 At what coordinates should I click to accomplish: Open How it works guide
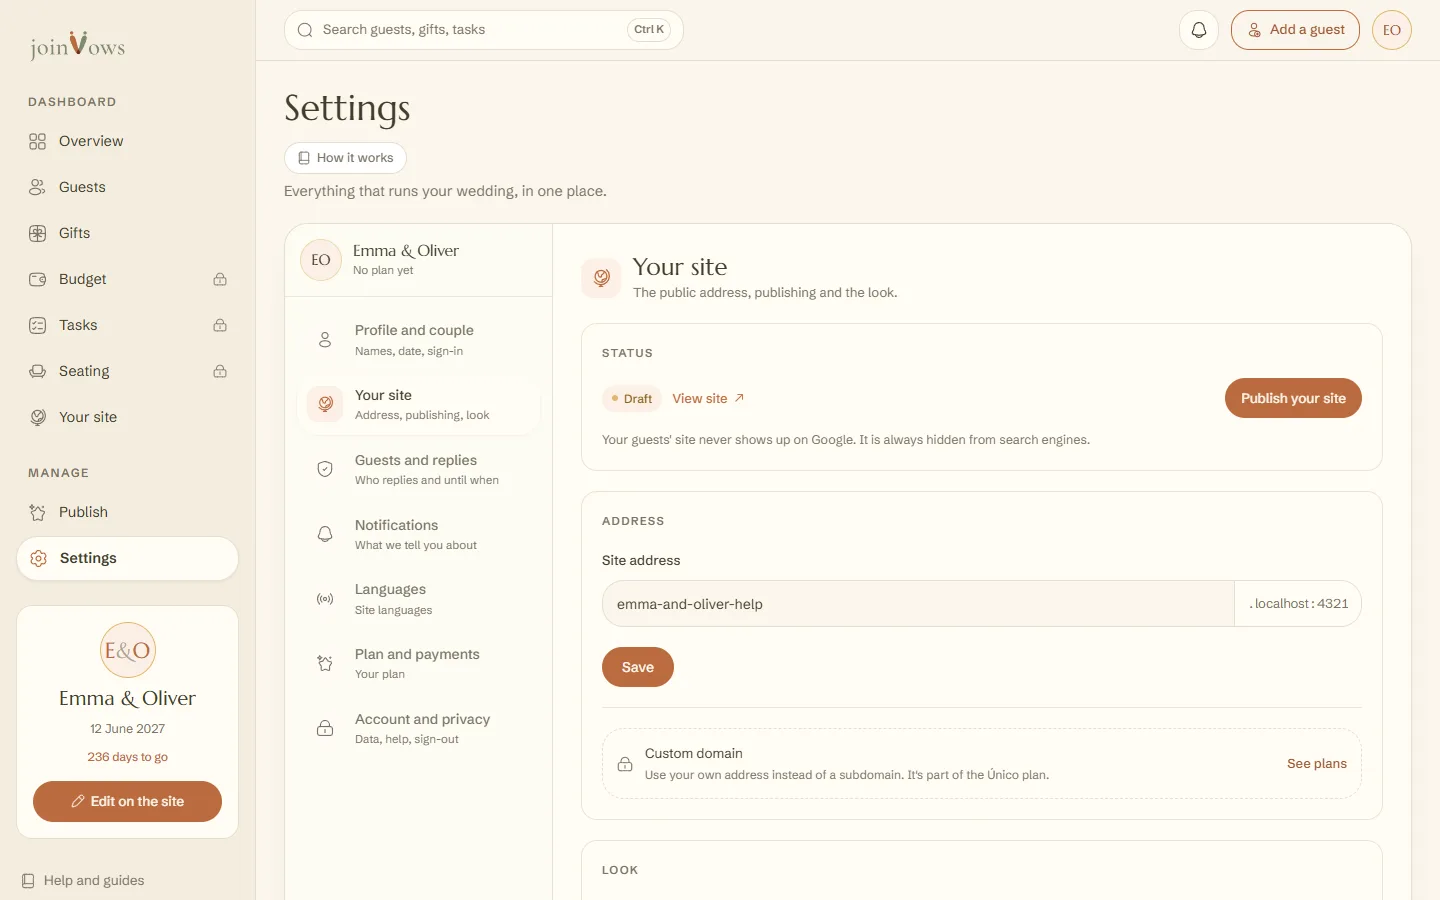tap(345, 158)
